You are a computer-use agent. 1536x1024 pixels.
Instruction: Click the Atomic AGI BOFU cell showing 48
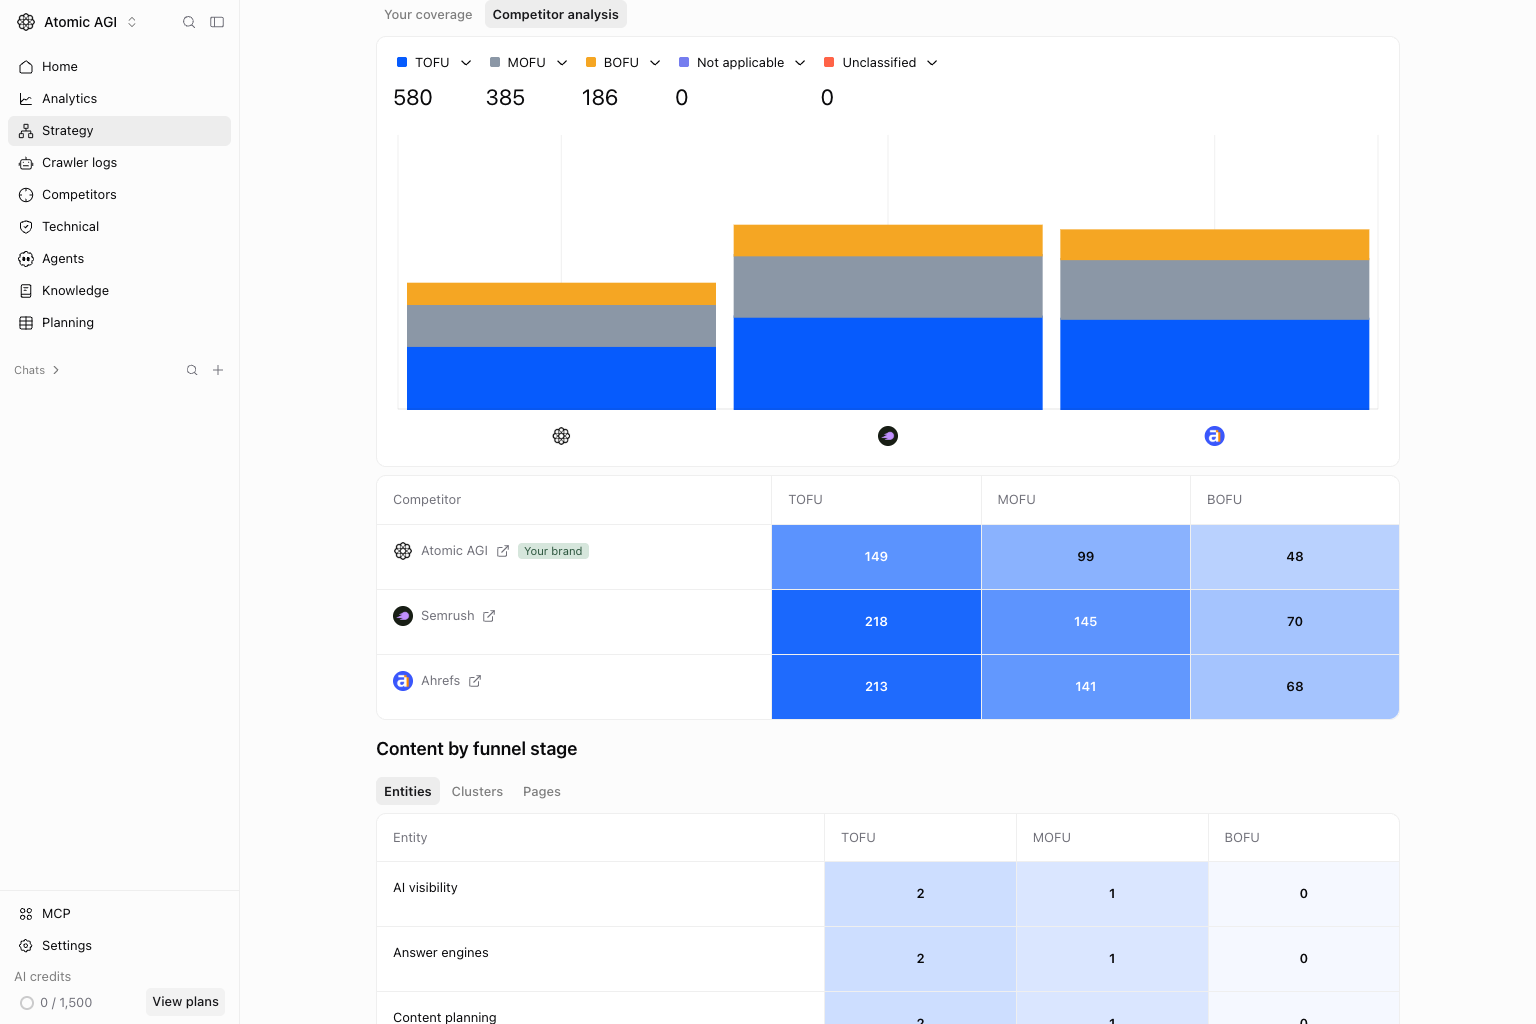tap(1295, 557)
